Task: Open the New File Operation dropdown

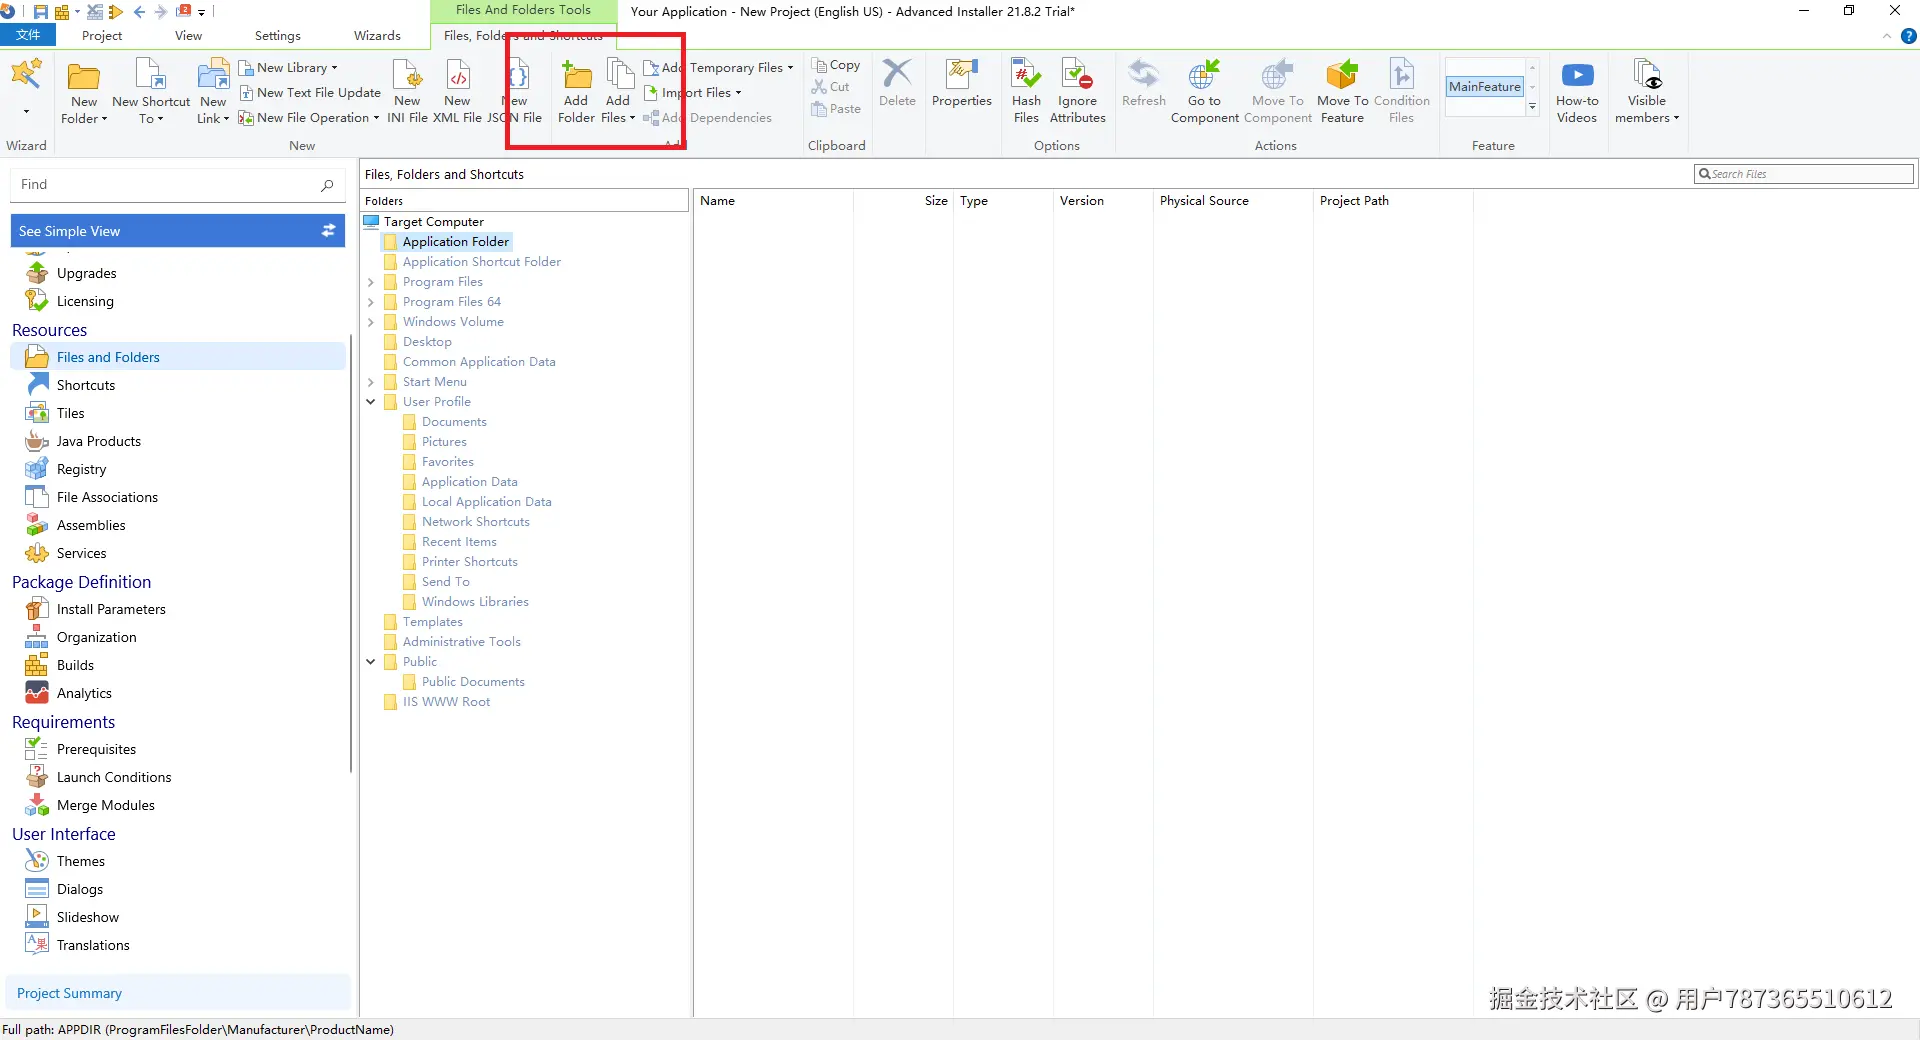Action: (x=308, y=117)
